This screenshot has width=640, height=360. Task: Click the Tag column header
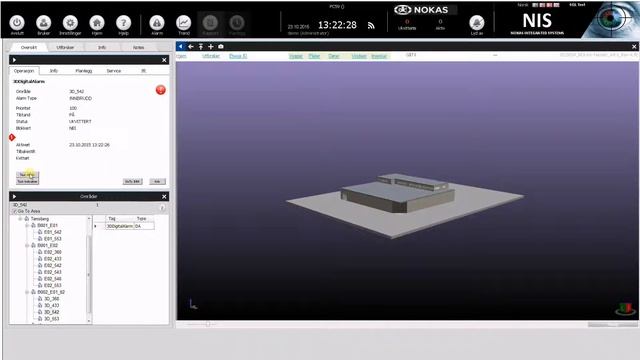click(112, 219)
